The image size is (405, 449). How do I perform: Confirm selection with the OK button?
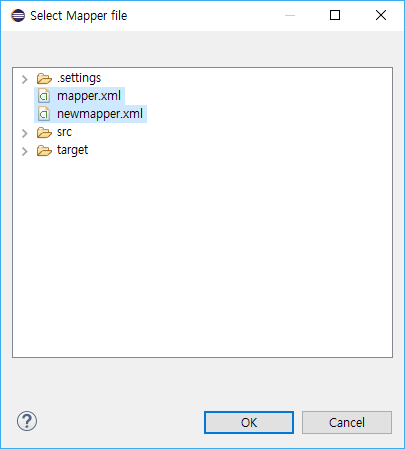[x=249, y=423]
